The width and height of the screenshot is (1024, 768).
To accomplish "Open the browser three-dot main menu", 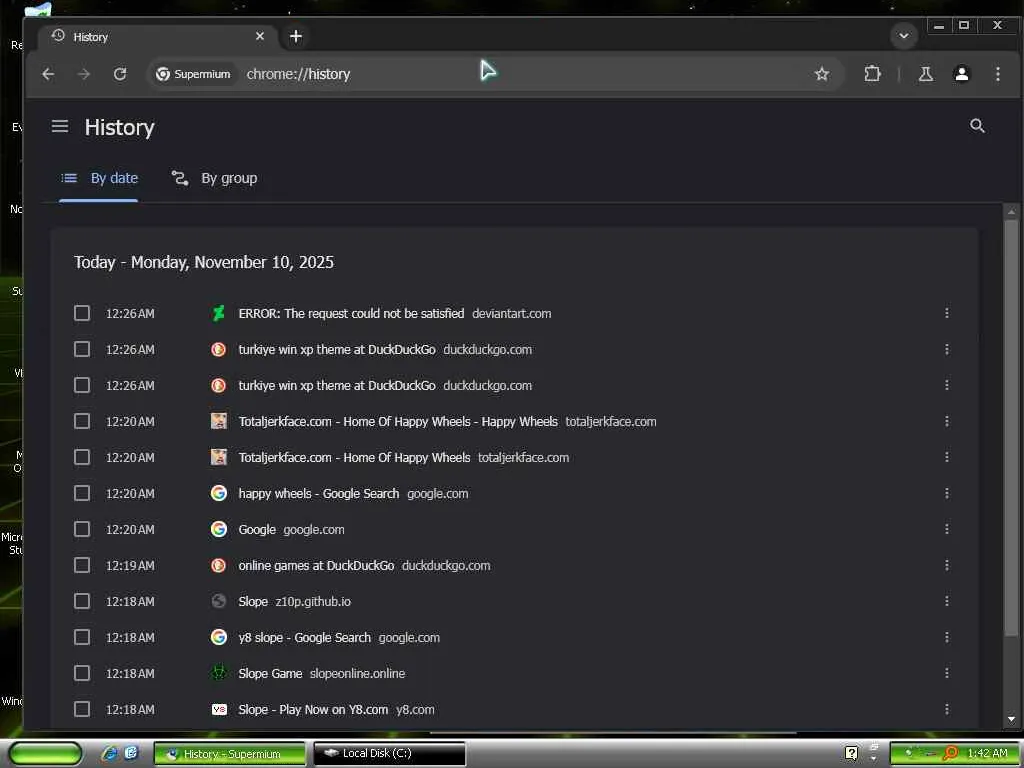I will (x=997, y=74).
